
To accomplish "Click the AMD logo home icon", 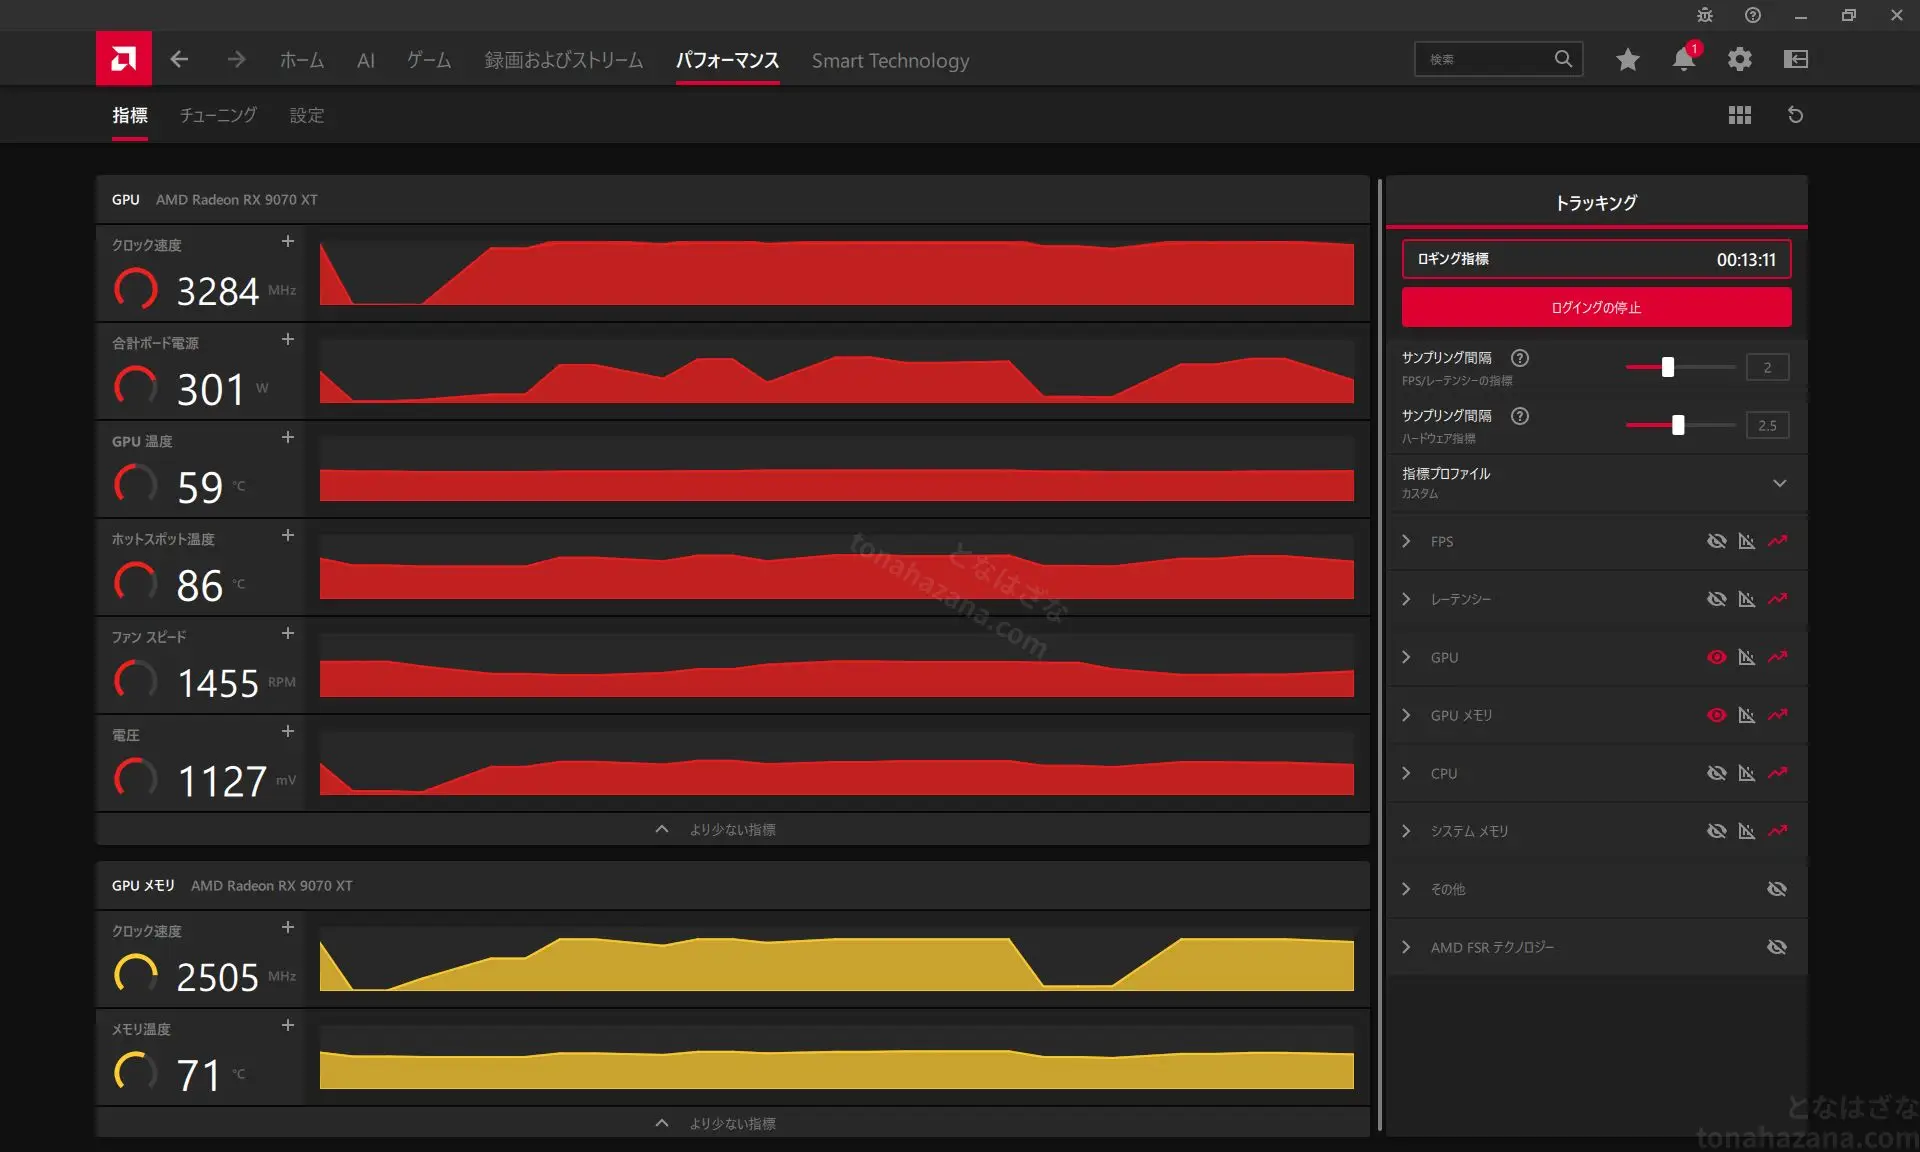I will tap(124, 59).
